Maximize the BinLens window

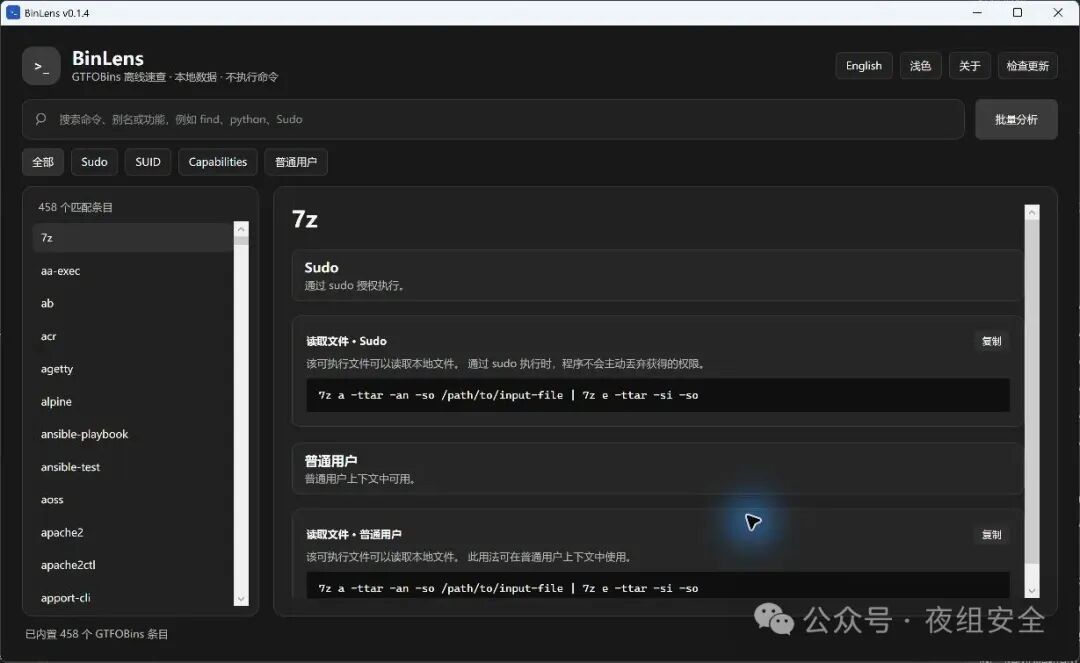pyautogui.click(x=1017, y=12)
